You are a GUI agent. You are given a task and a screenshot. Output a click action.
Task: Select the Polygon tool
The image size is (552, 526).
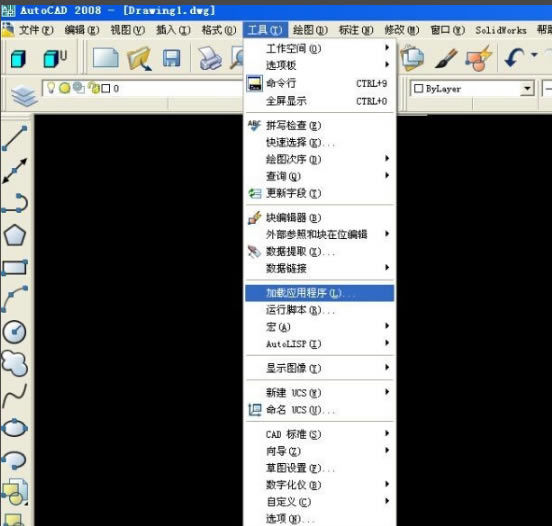coord(14,235)
